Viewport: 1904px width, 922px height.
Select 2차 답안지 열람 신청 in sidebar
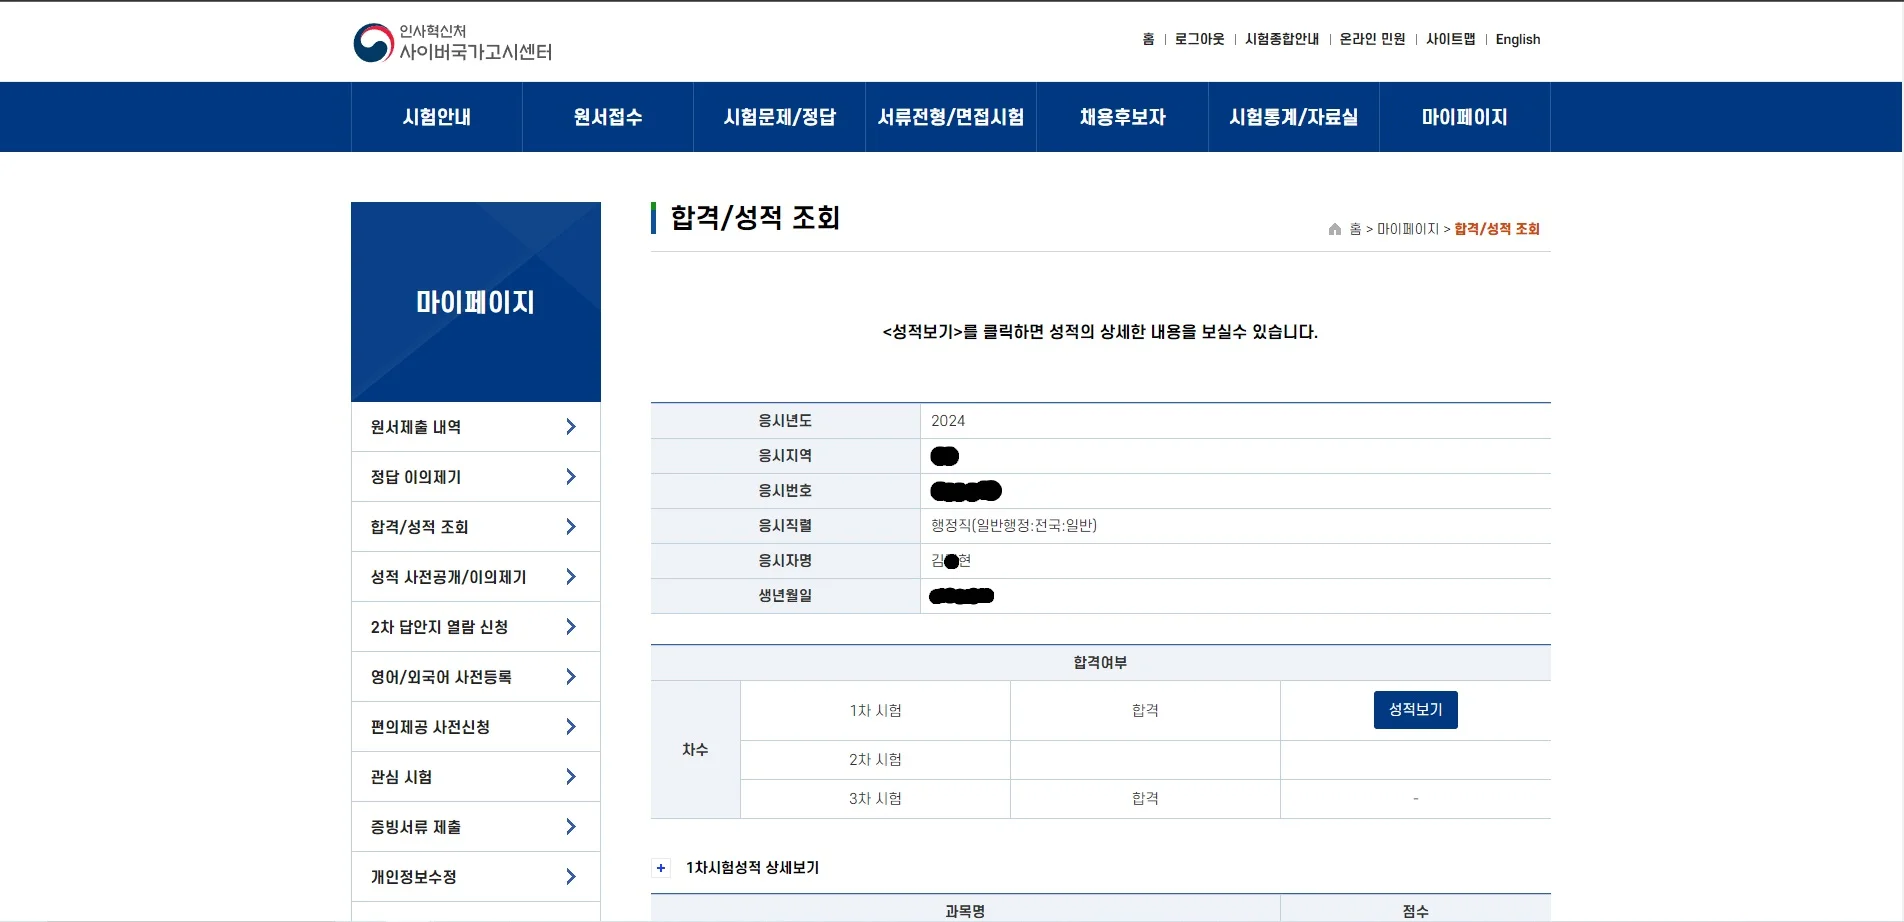[x=476, y=627]
